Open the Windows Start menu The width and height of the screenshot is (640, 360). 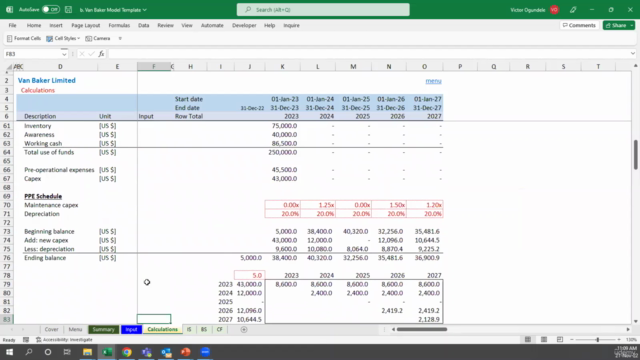[9, 351]
